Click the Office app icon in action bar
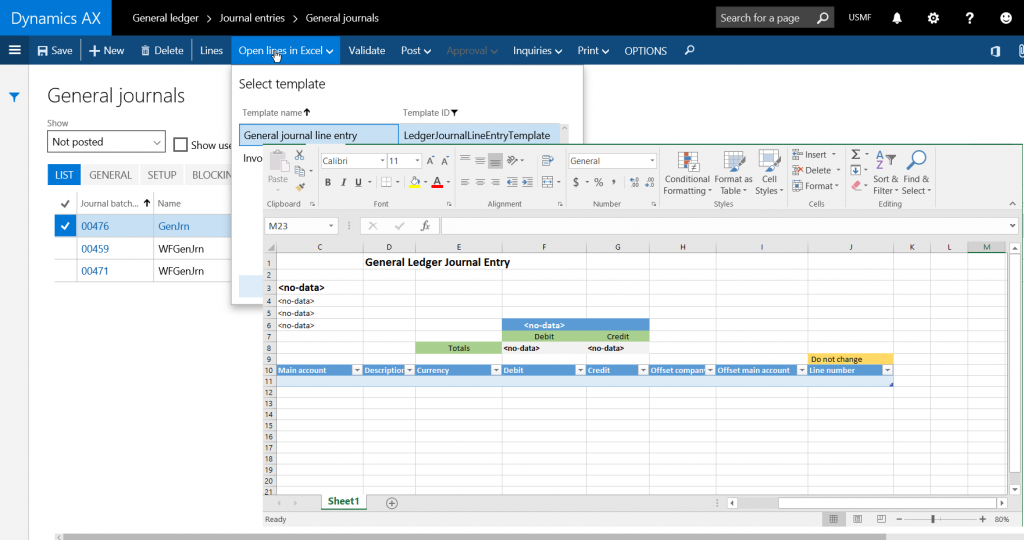 [x=995, y=51]
